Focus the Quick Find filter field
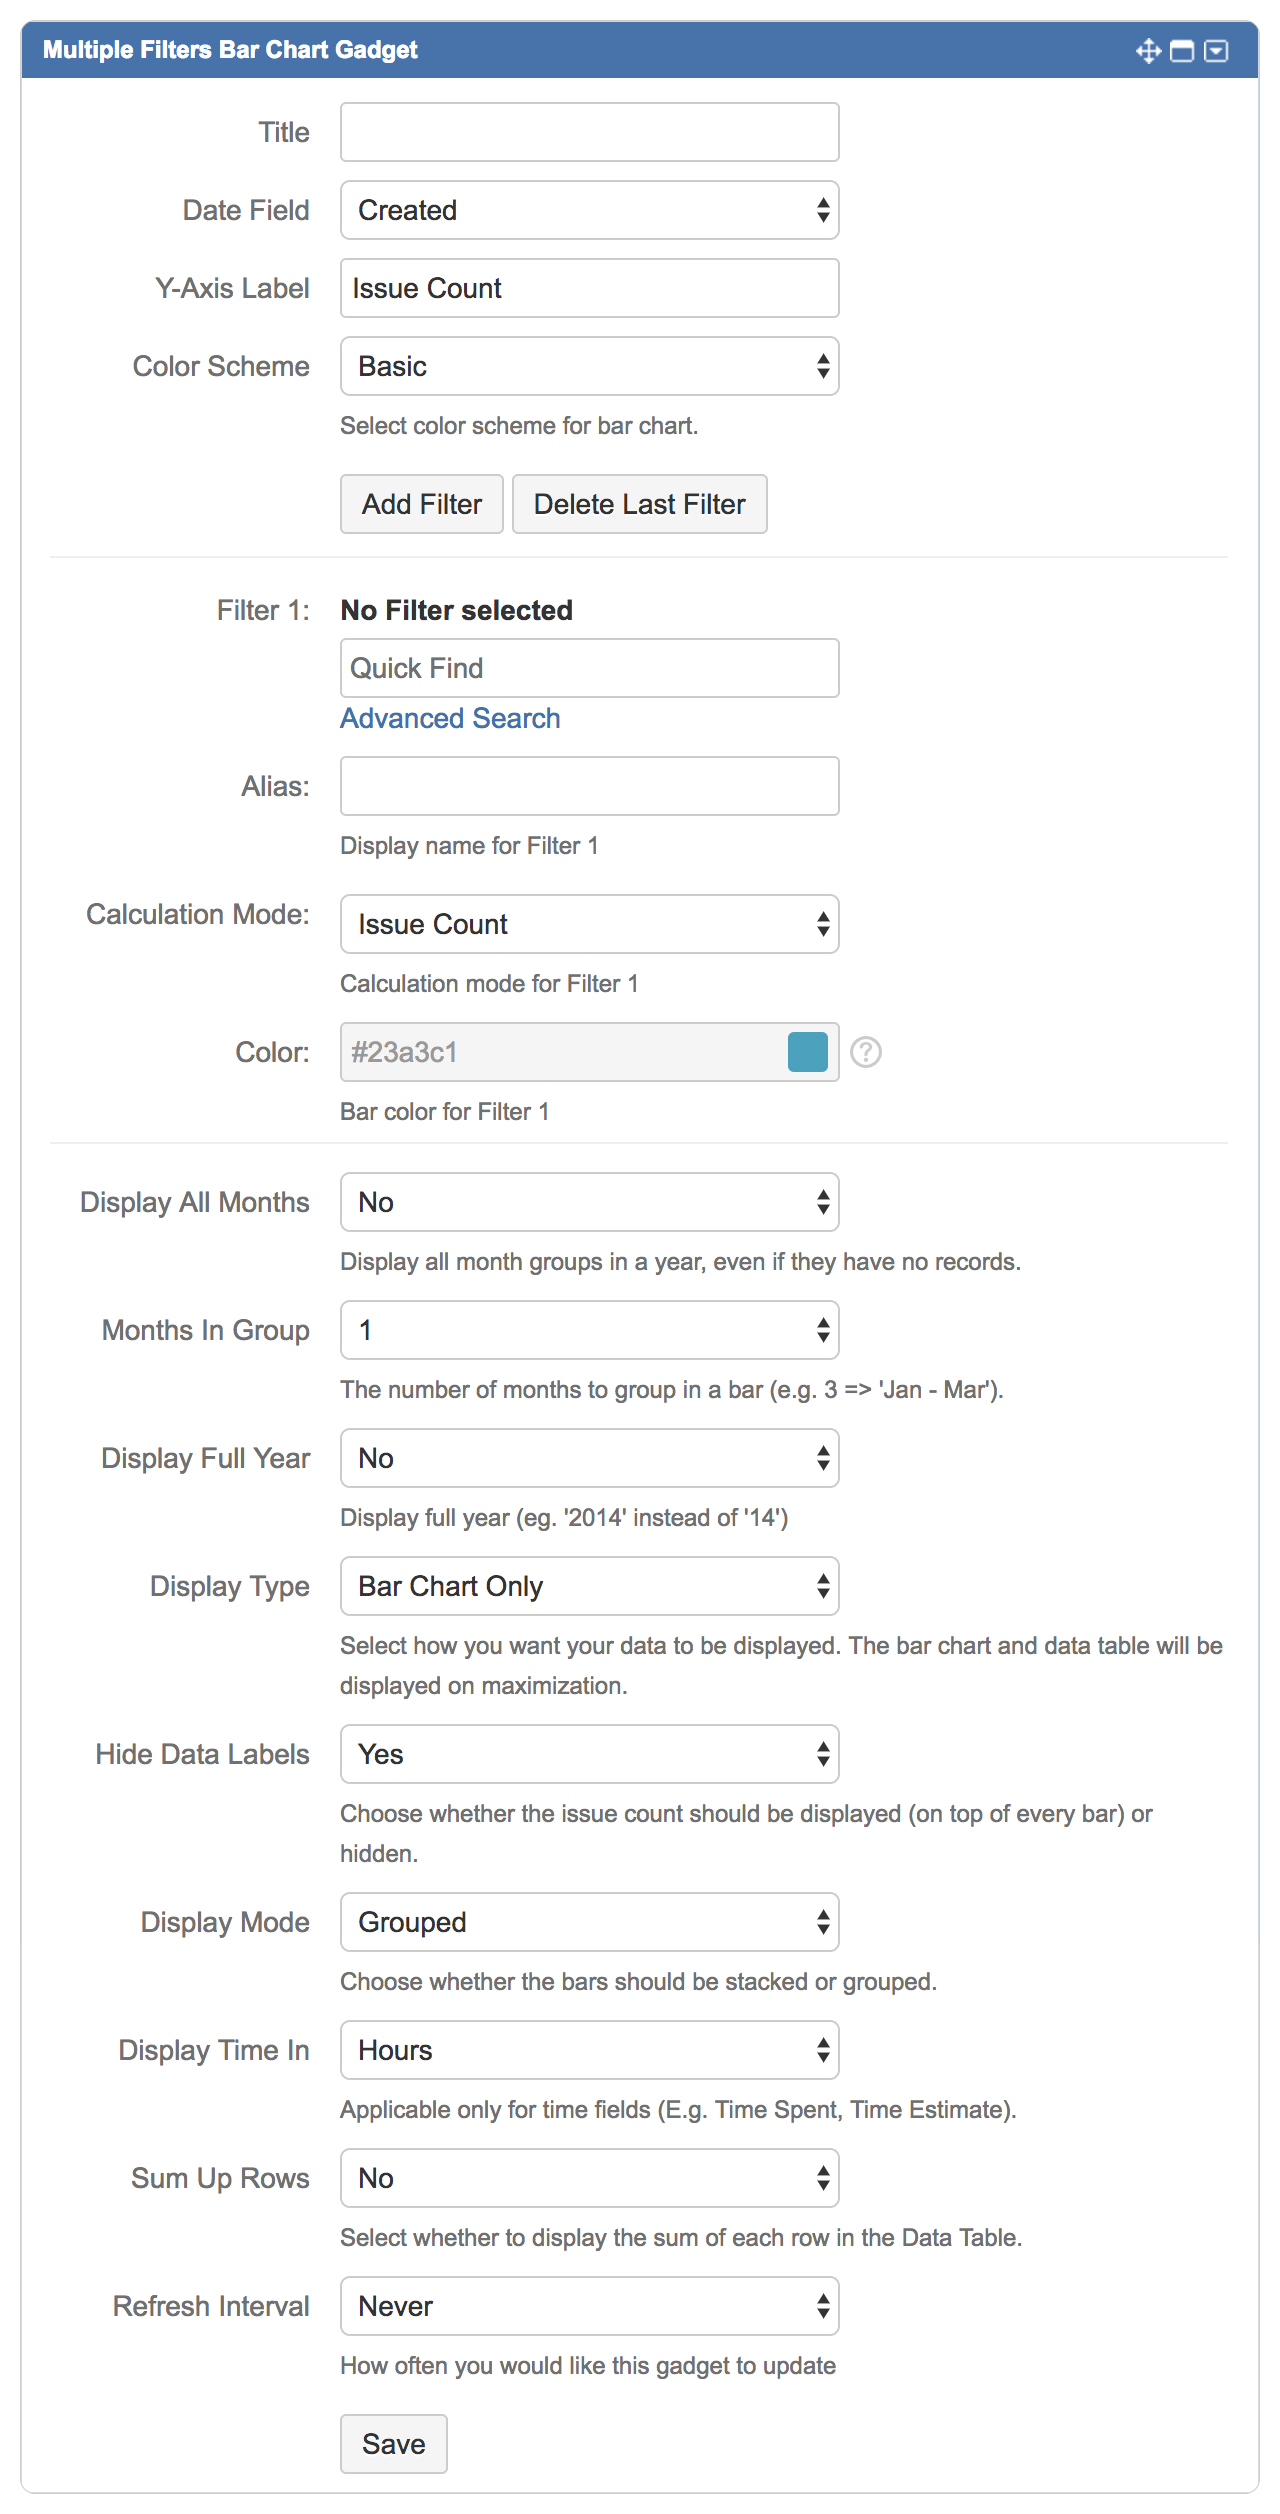This screenshot has height=2514, width=1280. click(589, 668)
